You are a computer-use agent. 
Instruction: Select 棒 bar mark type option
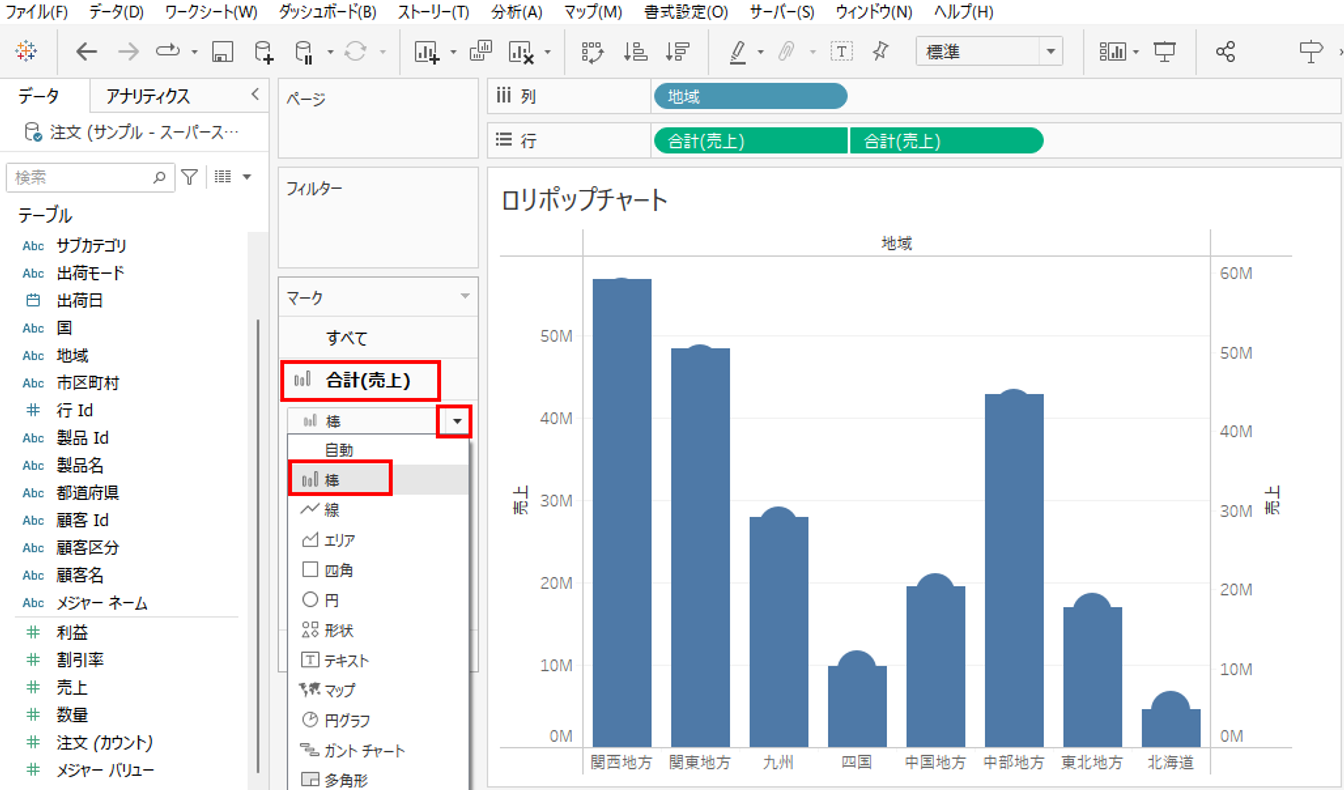(378, 480)
